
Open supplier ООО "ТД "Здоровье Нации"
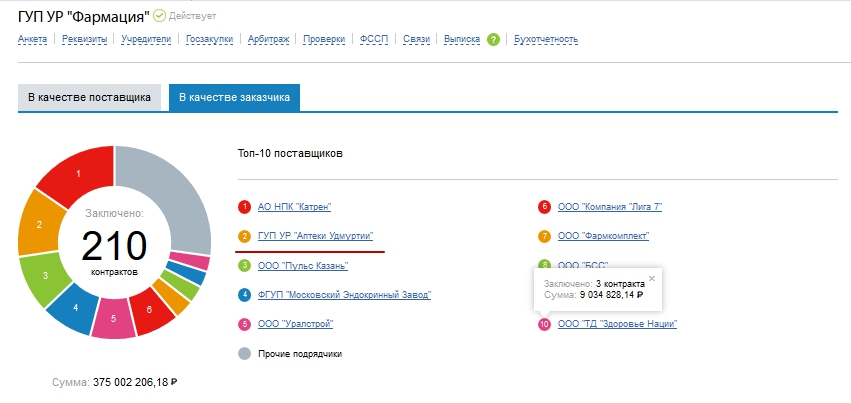pyautogui.click(x=618, y=324)
